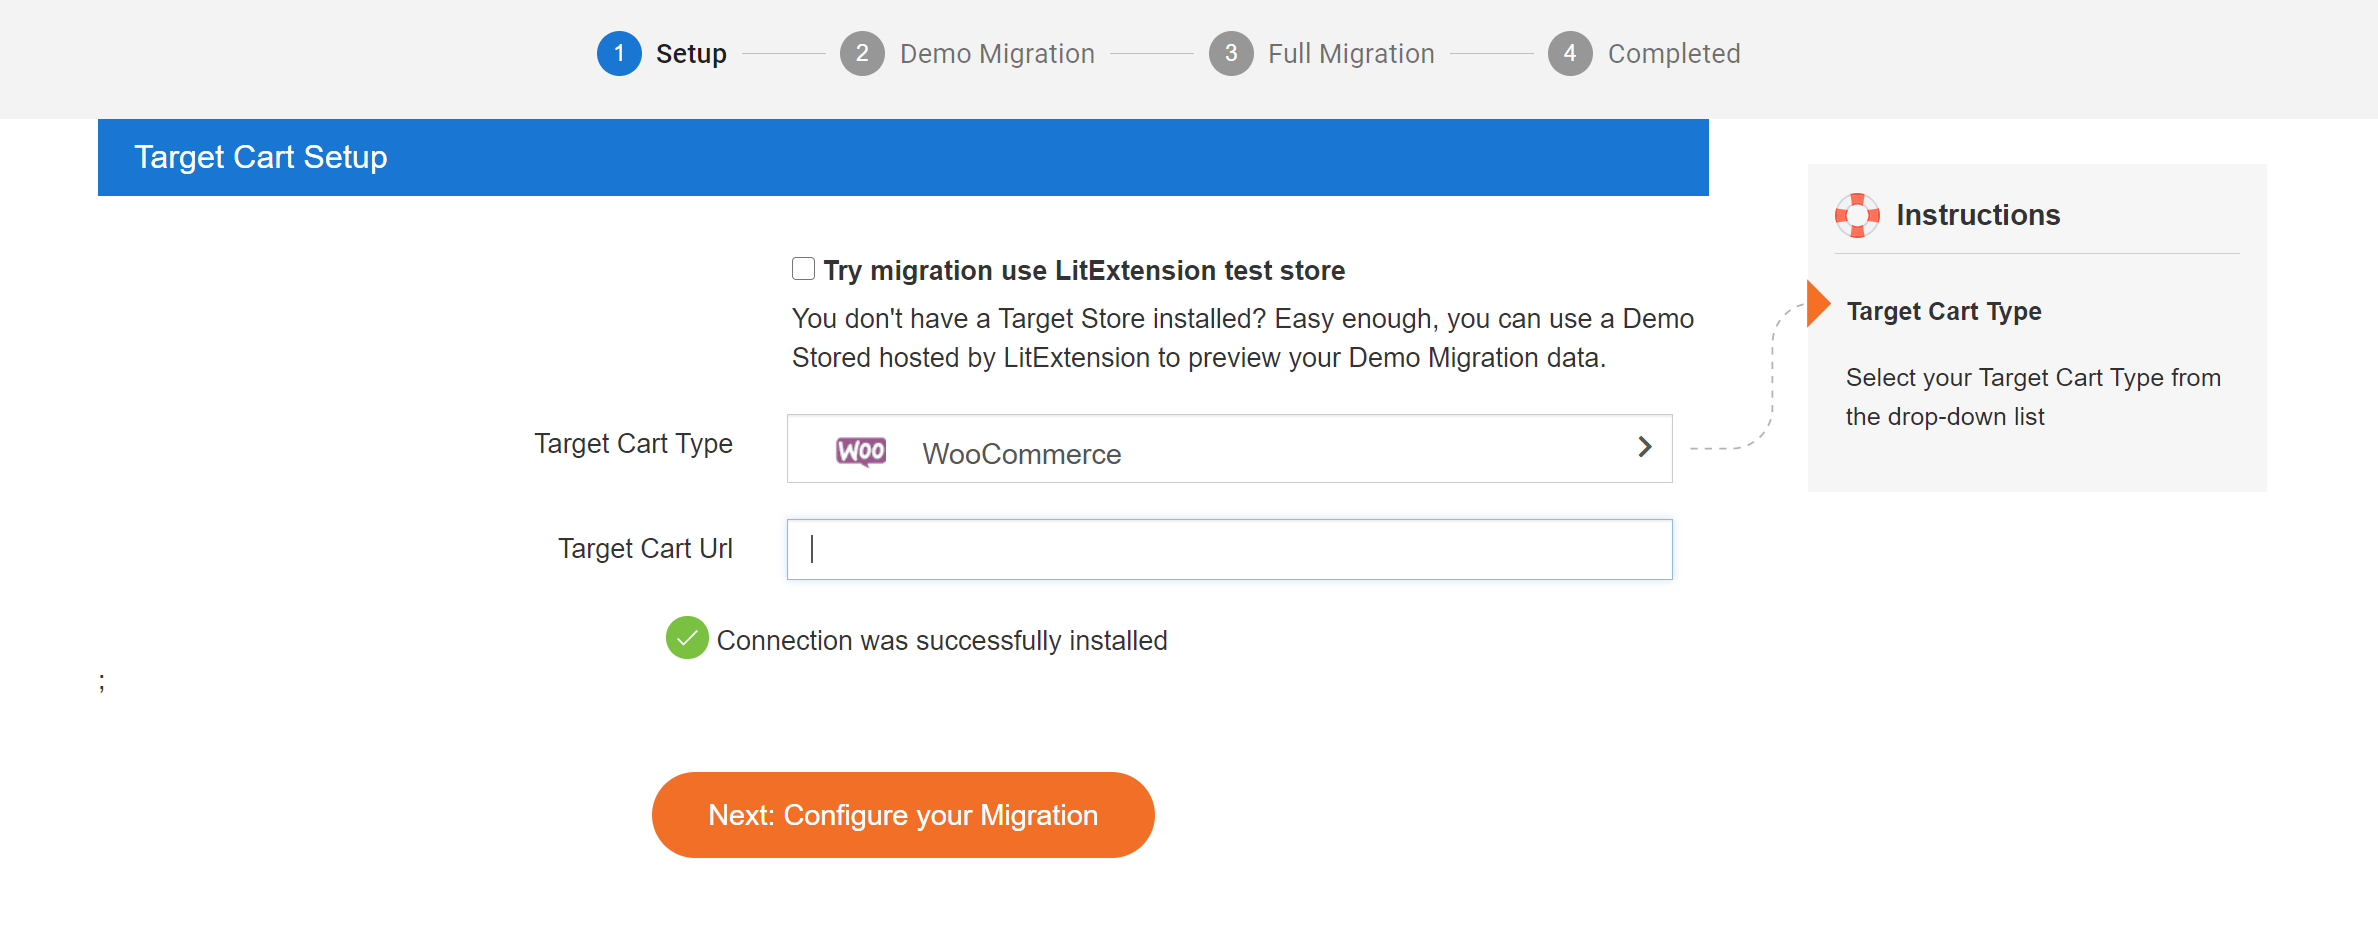Go to the Demo Migration step
The height and width of the screenshot is (930, 2378).
997,54
